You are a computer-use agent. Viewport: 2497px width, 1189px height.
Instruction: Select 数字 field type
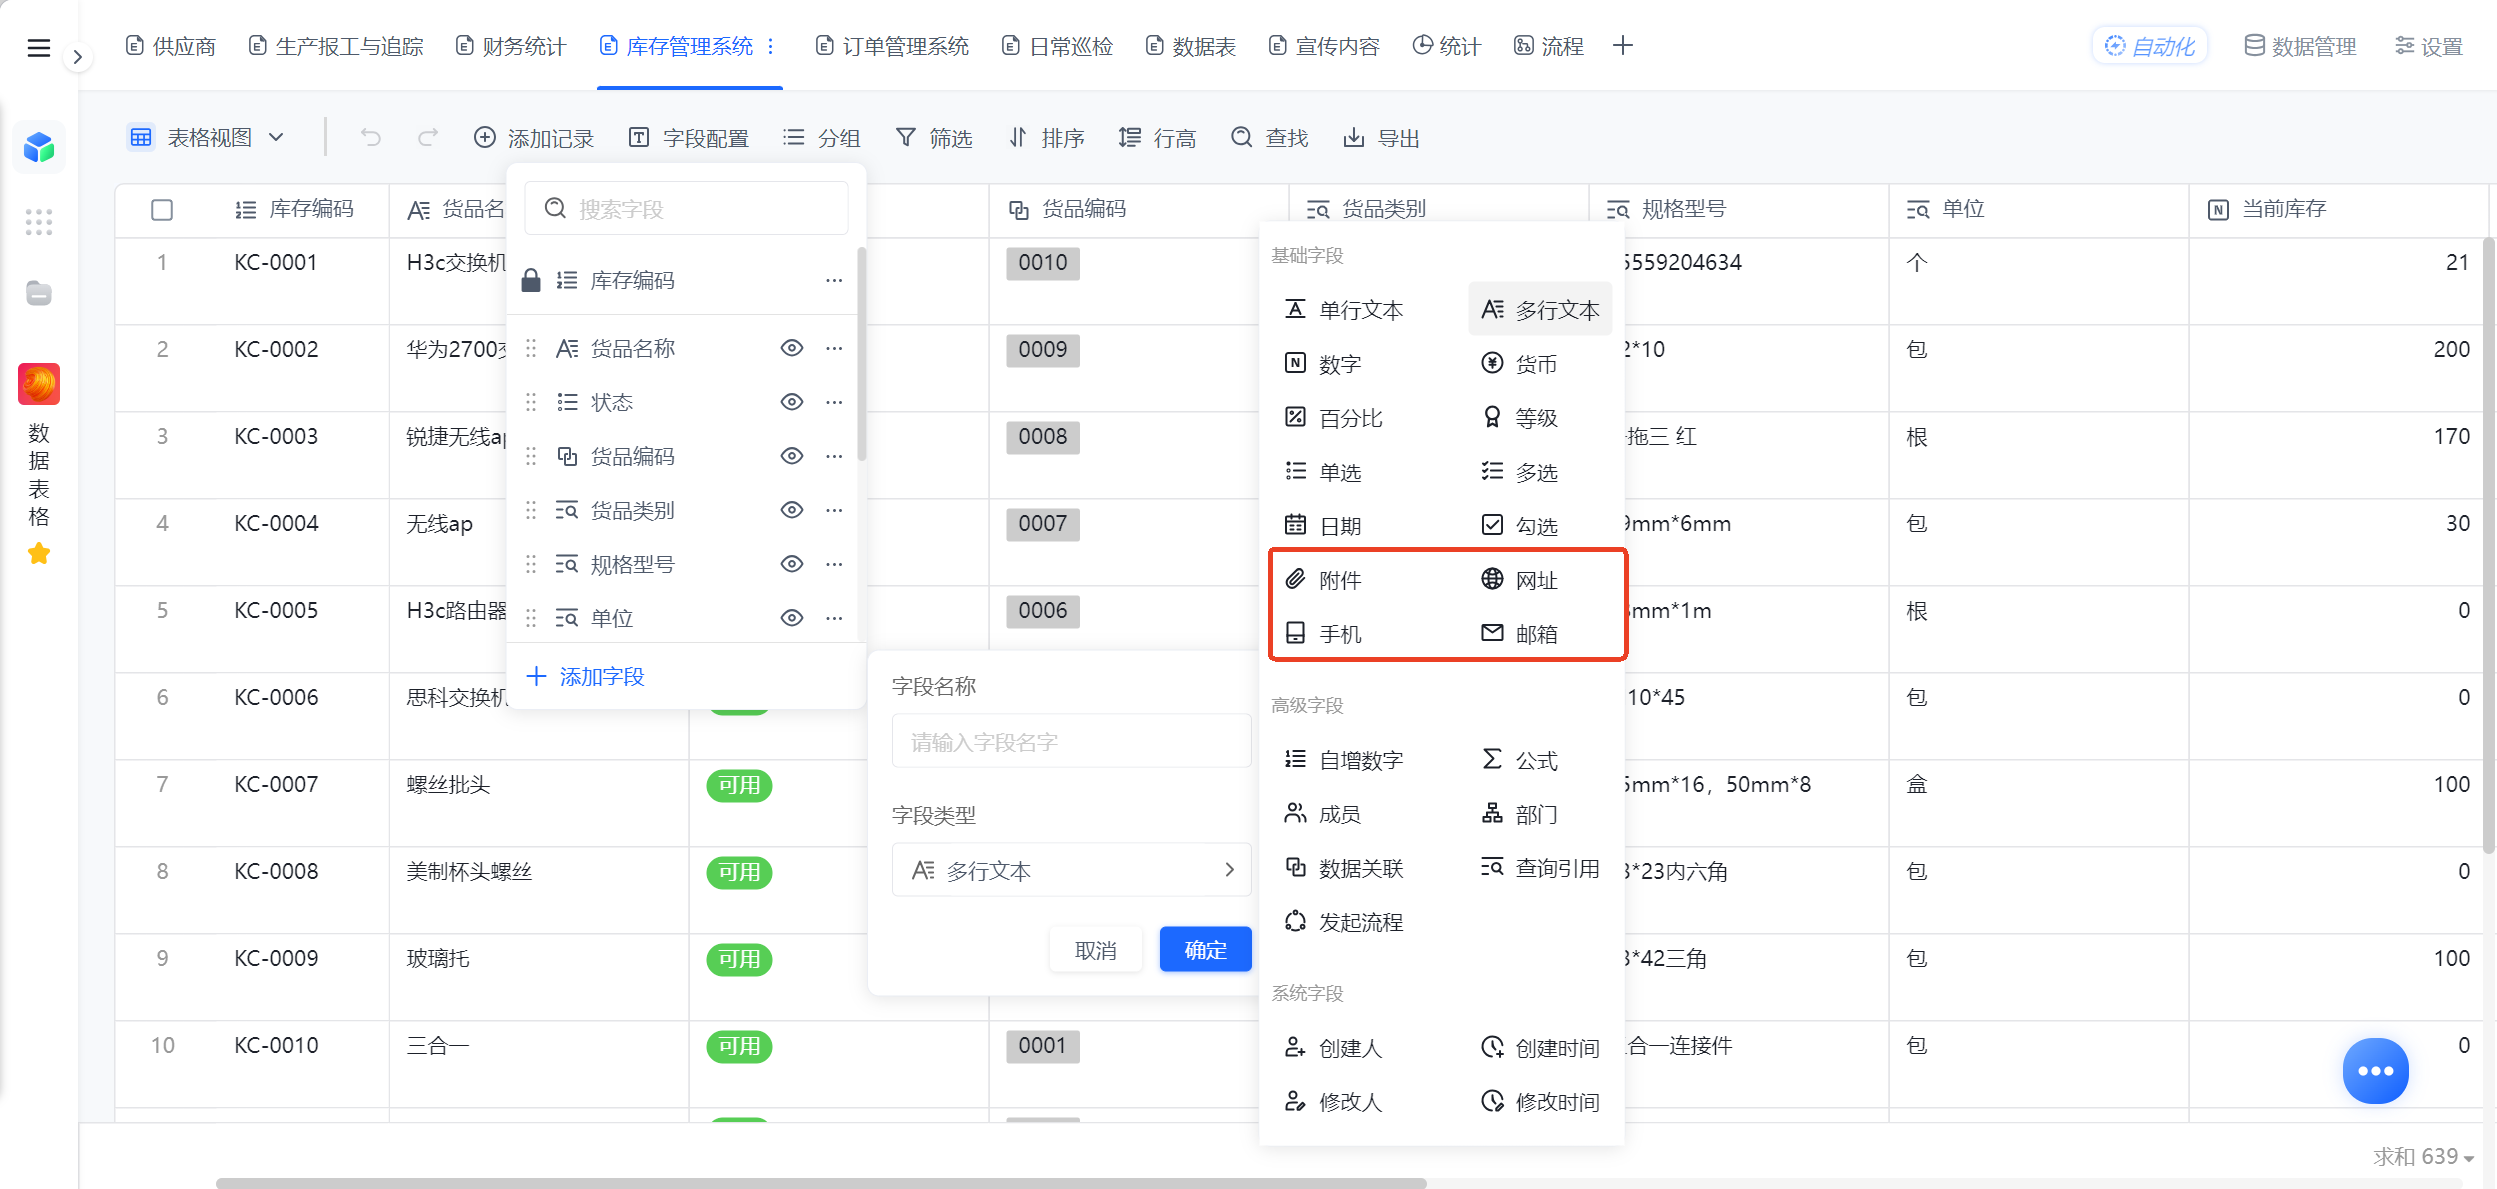pyautogui.click(x=1323, y=364)
